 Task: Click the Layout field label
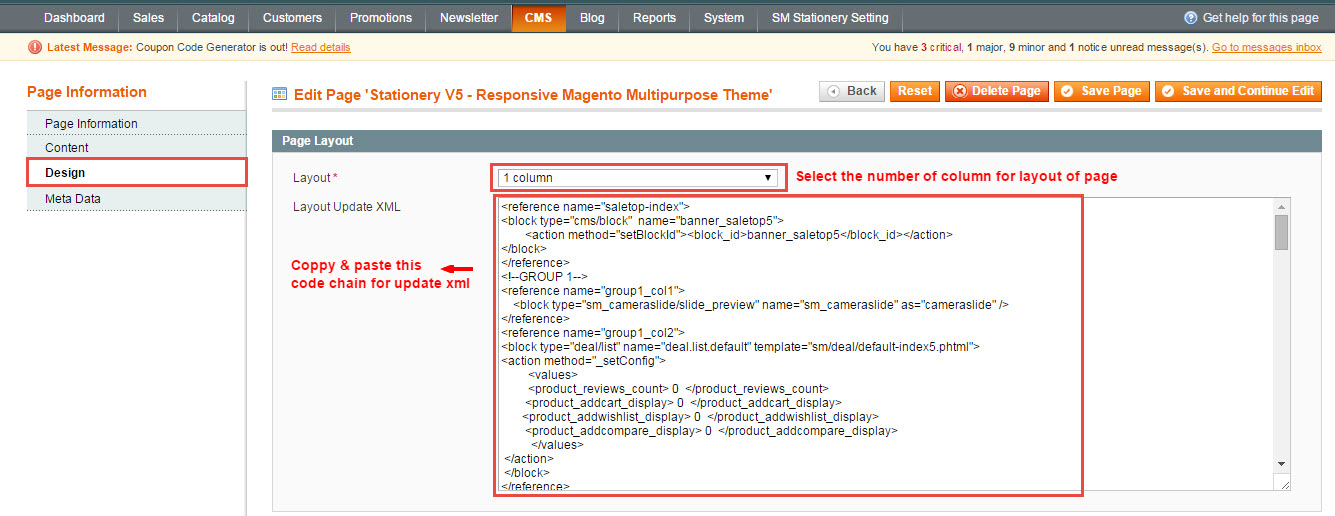(x=315, y=178)
